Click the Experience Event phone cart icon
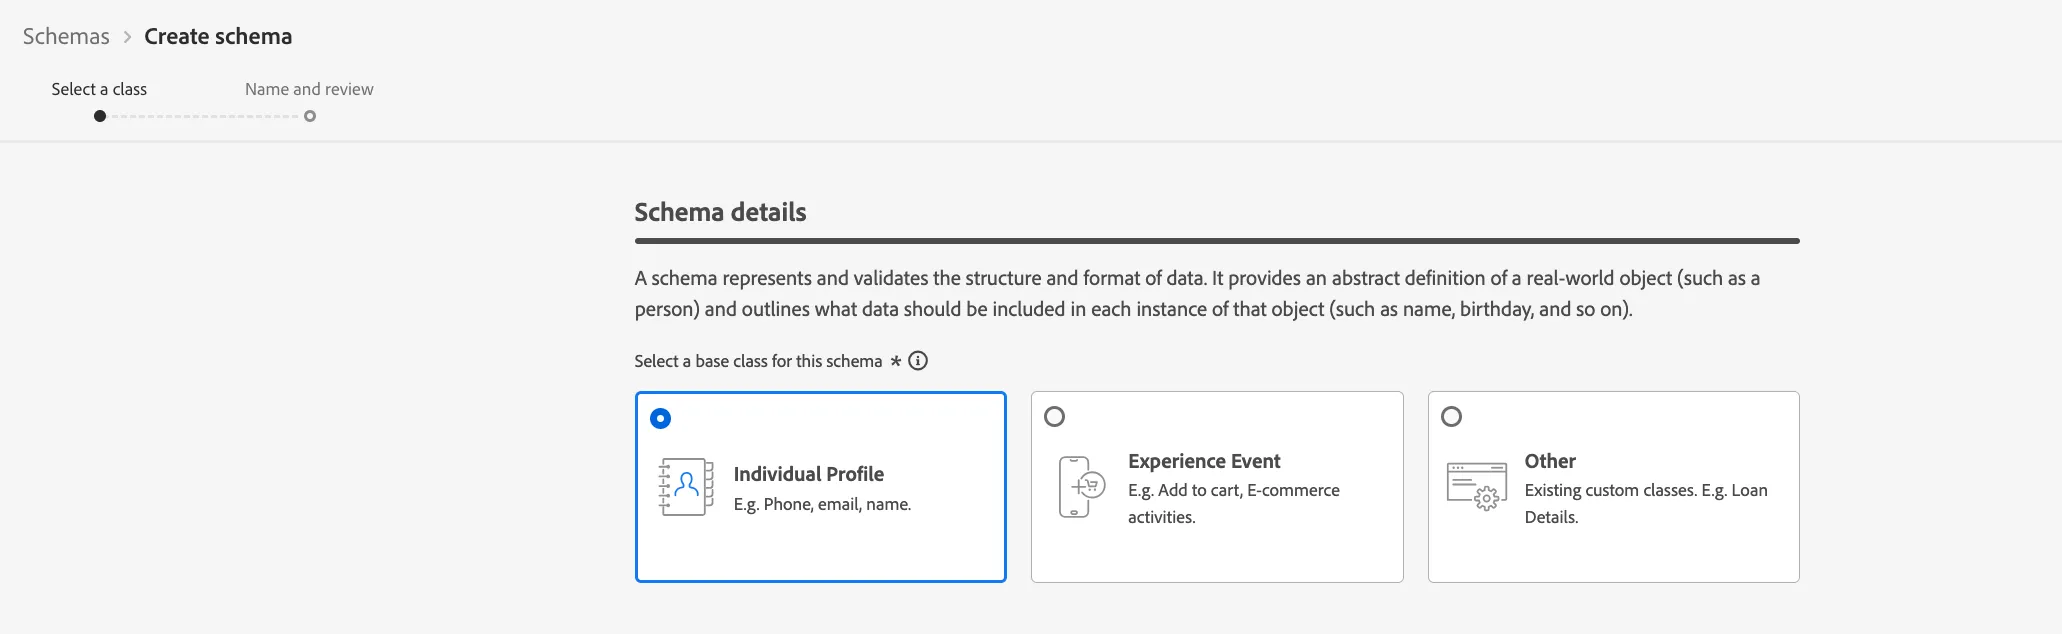 [x=1081, y=487]
